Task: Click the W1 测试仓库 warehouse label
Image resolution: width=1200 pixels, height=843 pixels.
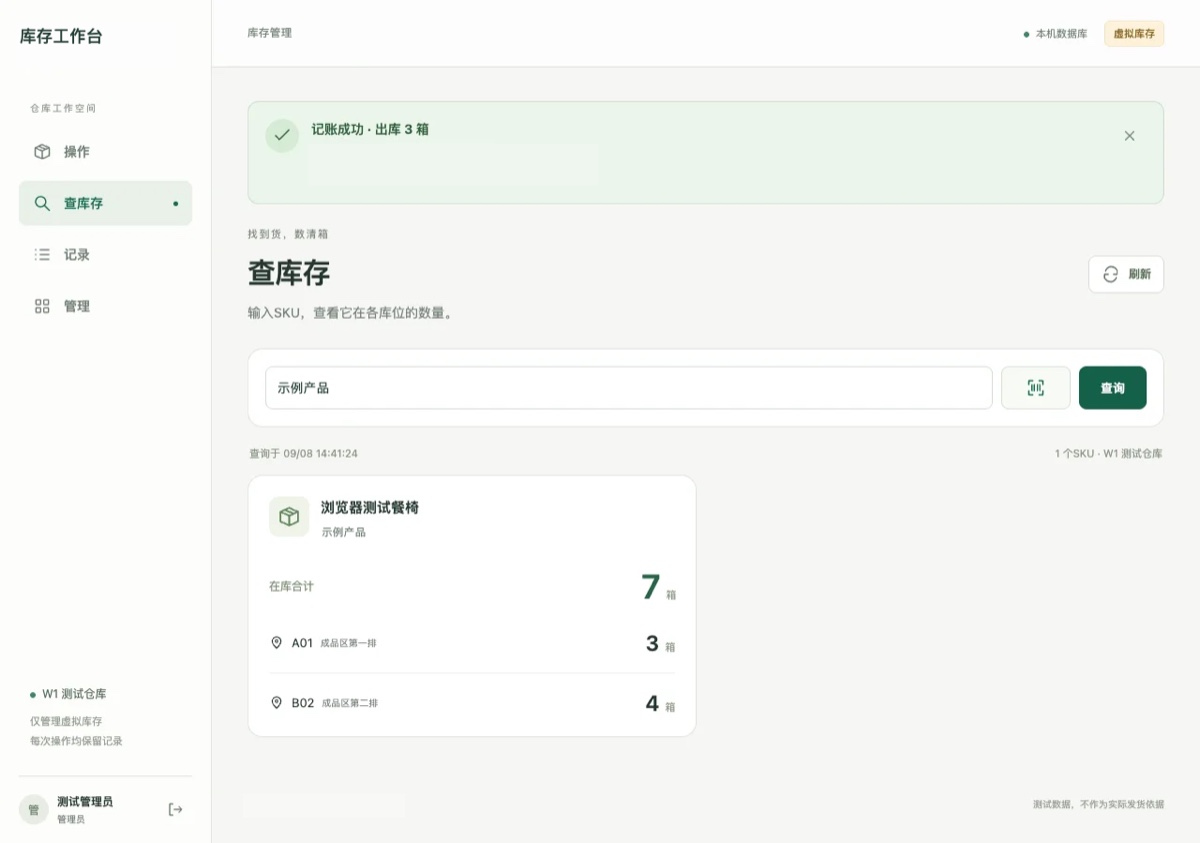Action: click(x=74, y=694)
